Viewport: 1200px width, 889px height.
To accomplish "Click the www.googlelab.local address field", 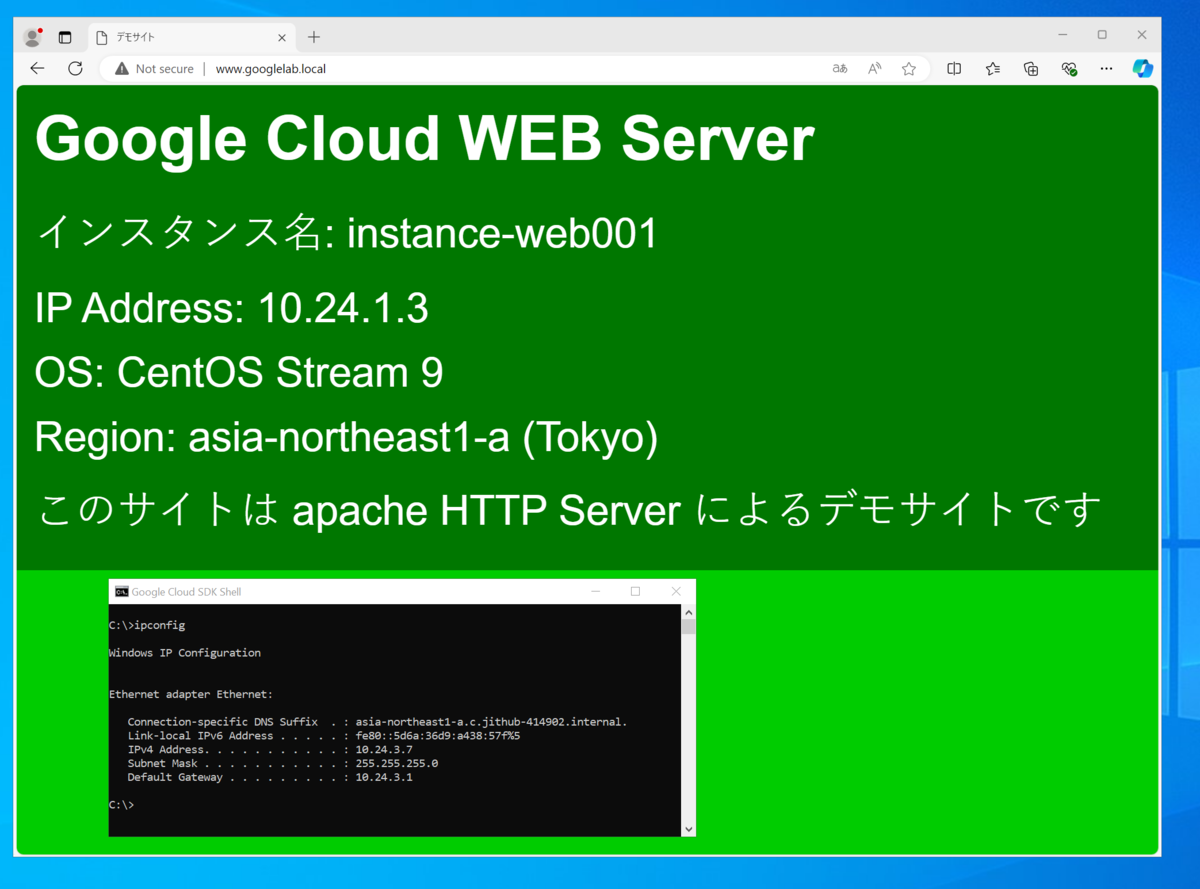I will pos(400,69).
